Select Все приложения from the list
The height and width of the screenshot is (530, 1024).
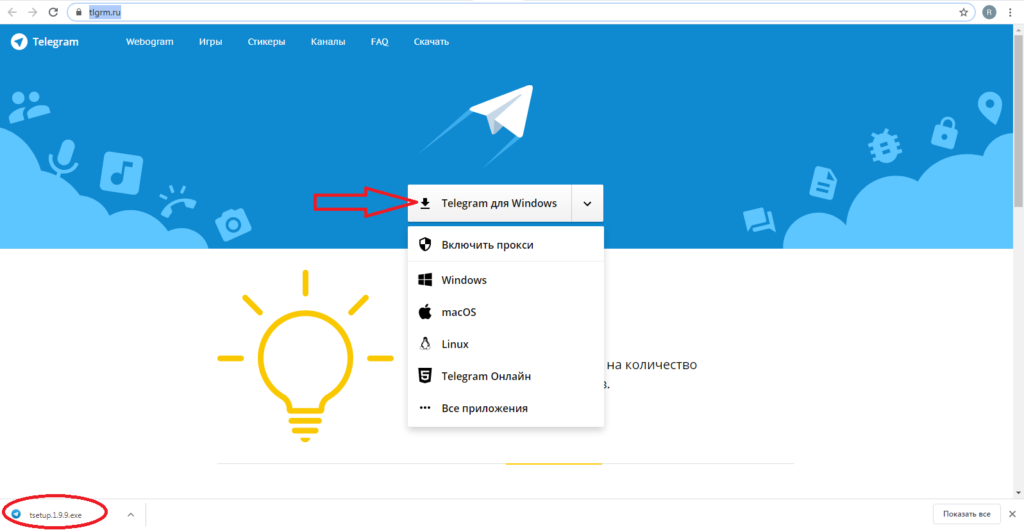pyautogui.click(x=505, y=408)
